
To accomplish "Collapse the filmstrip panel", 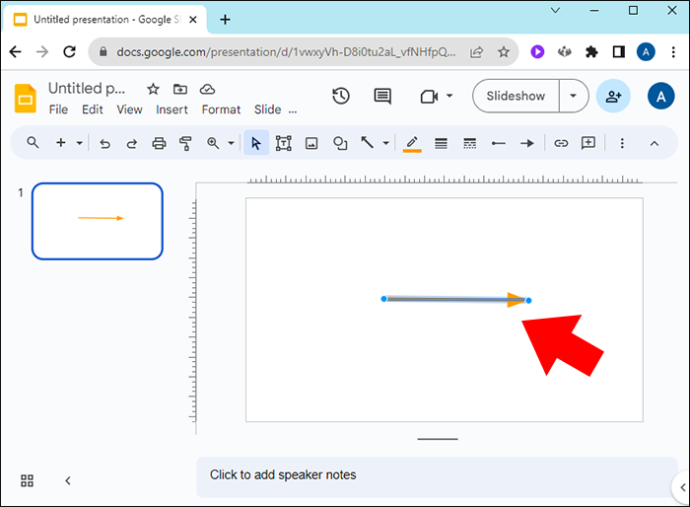I will coord(68,481).
